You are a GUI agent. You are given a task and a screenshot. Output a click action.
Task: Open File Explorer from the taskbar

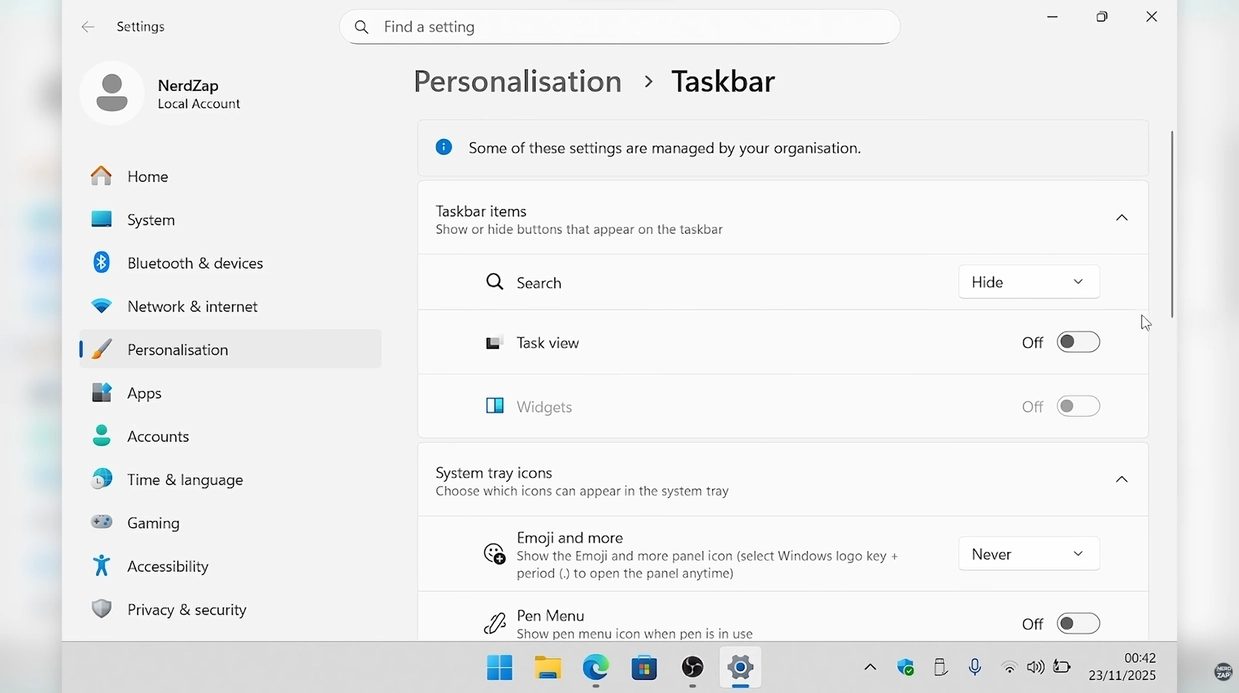[547, 667]
